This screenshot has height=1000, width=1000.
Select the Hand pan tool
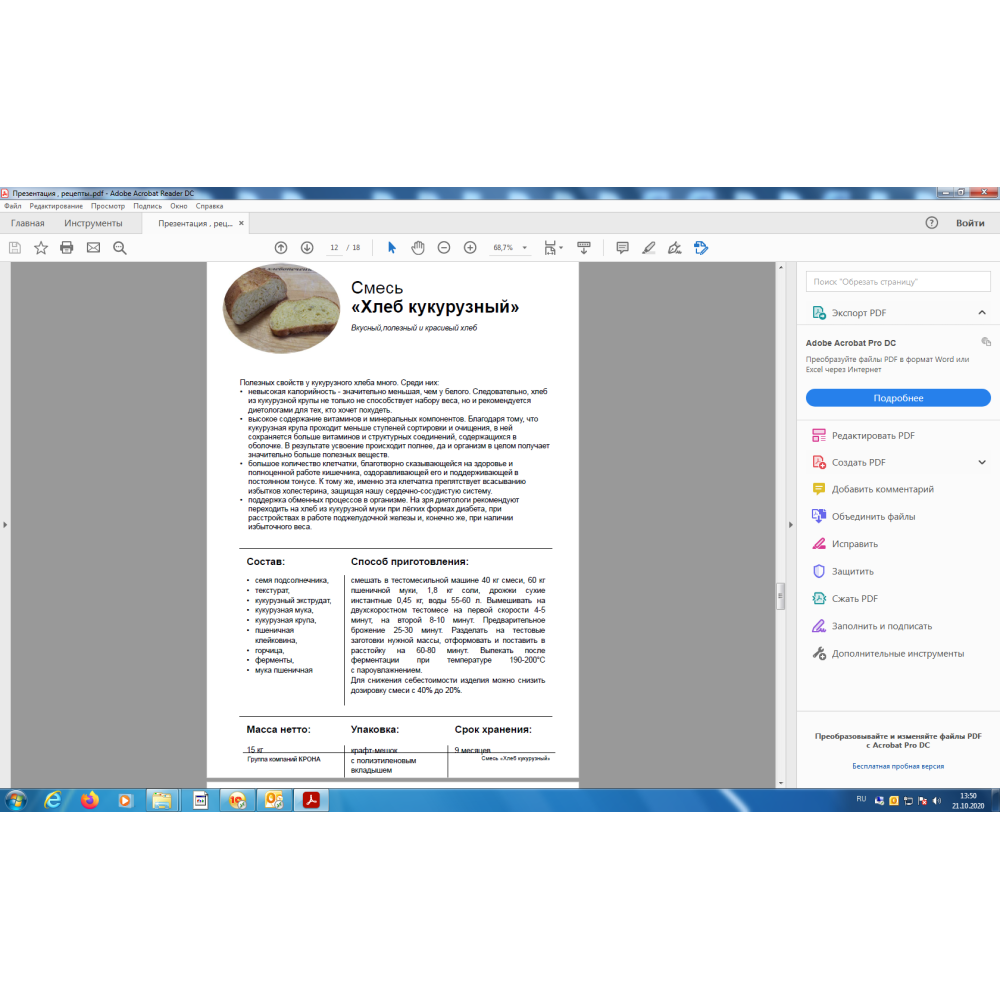tap(418, 248)
